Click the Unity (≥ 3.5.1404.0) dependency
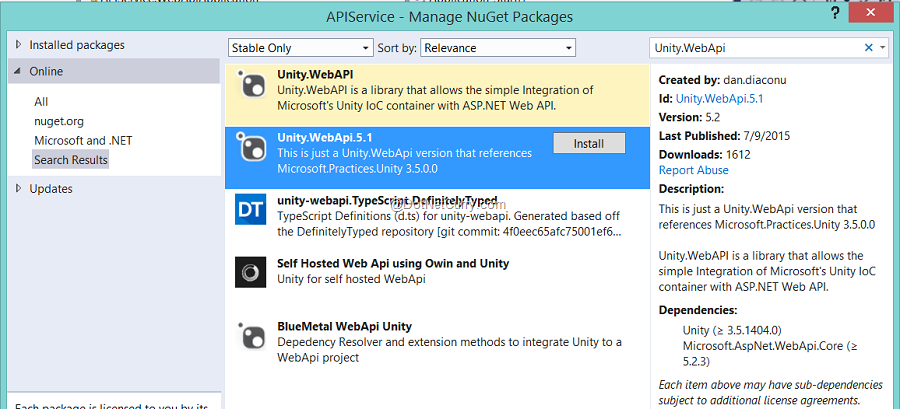 732,330
